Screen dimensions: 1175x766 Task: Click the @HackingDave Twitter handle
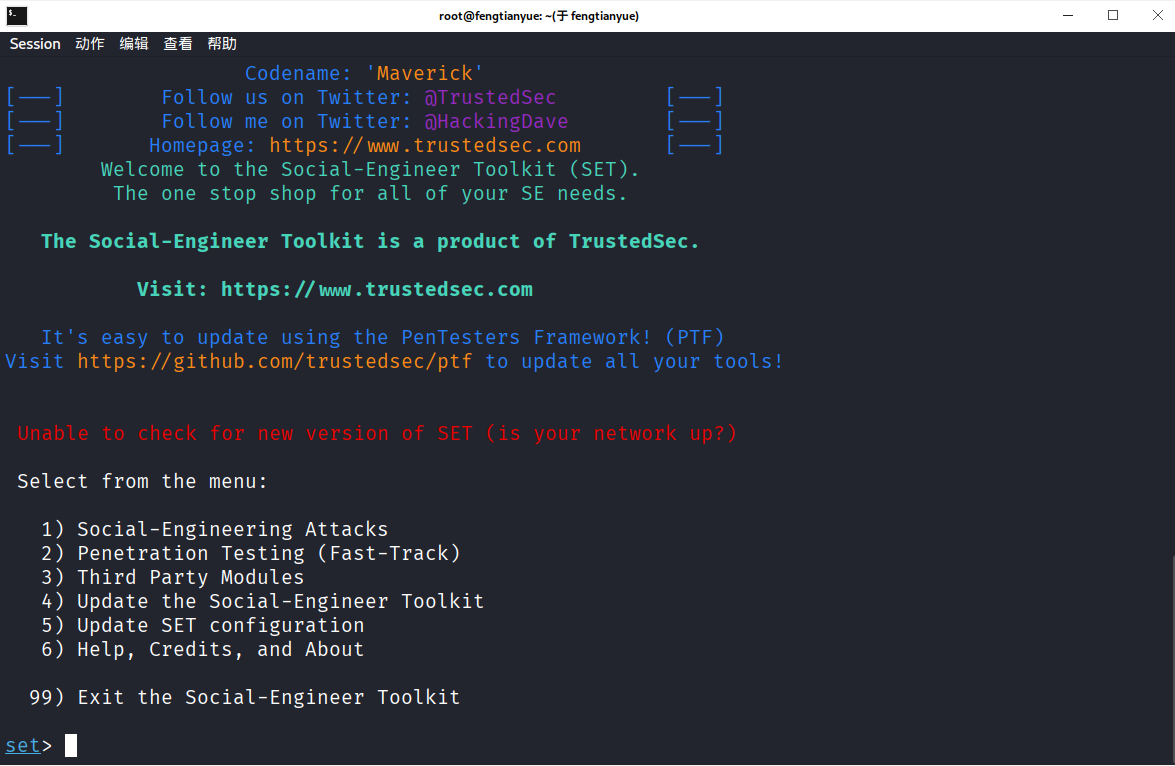coord(496,121)
